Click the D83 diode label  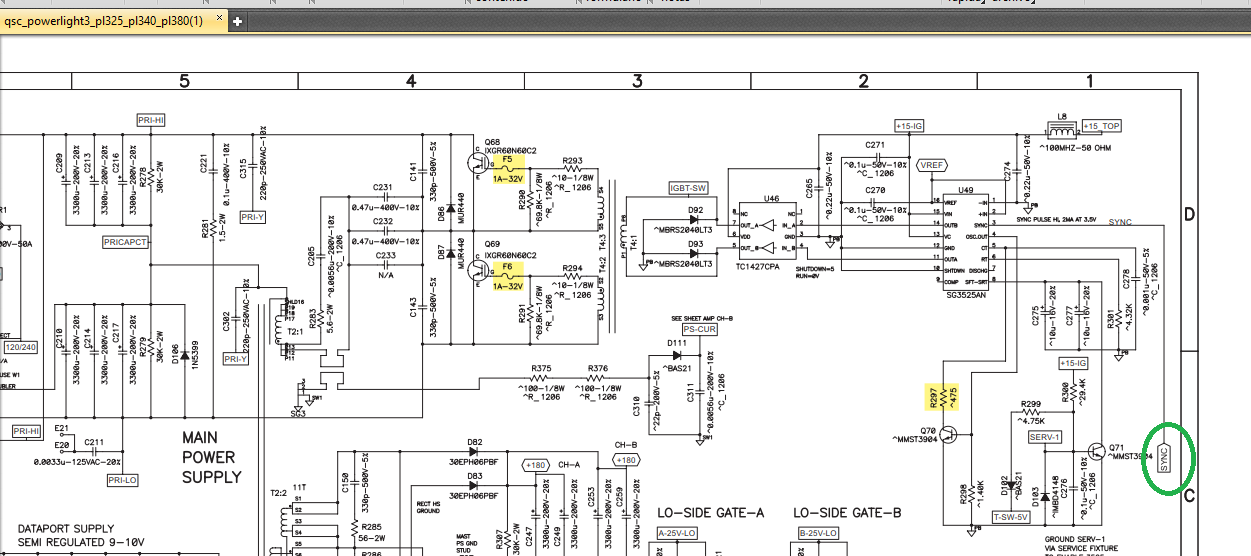(475, 476)
